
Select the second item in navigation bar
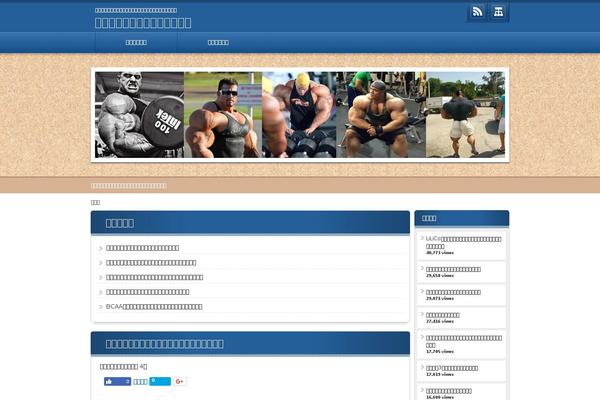218,42
